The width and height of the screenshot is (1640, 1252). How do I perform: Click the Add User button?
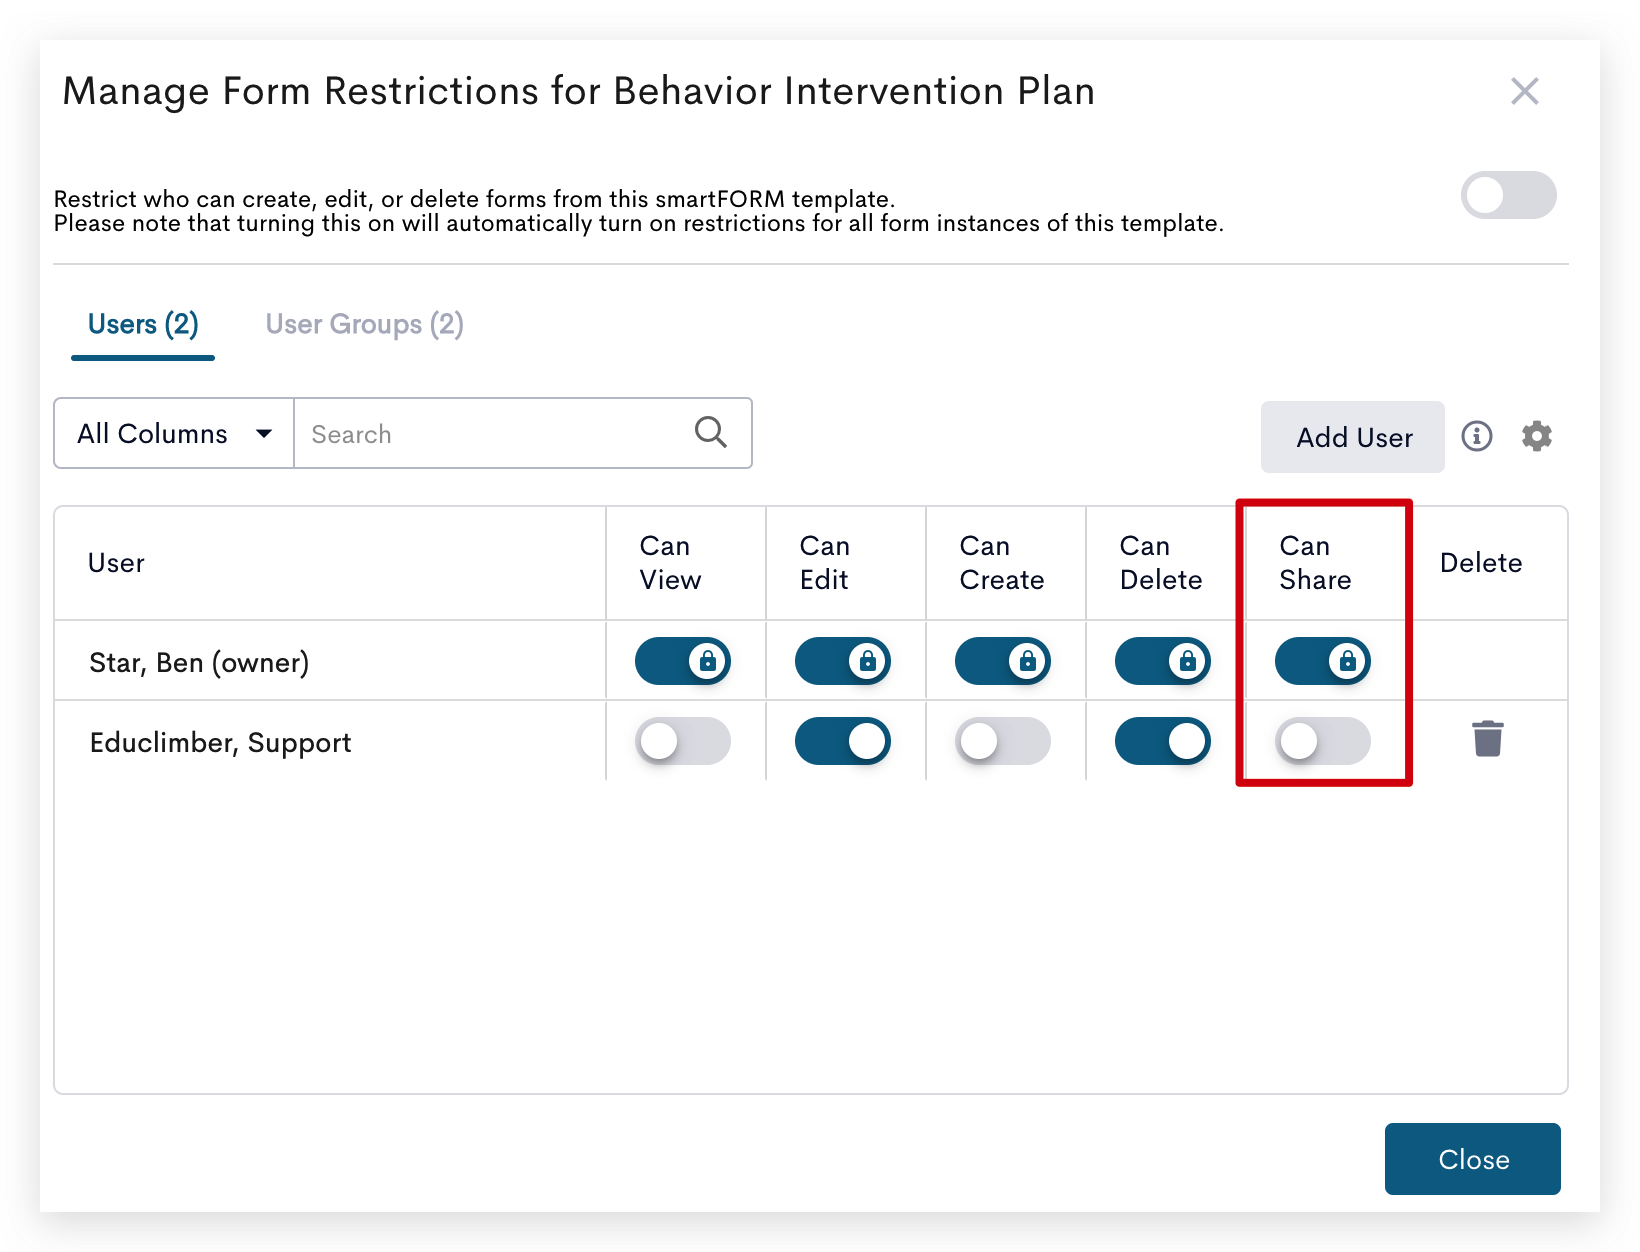coord(1353,437)
